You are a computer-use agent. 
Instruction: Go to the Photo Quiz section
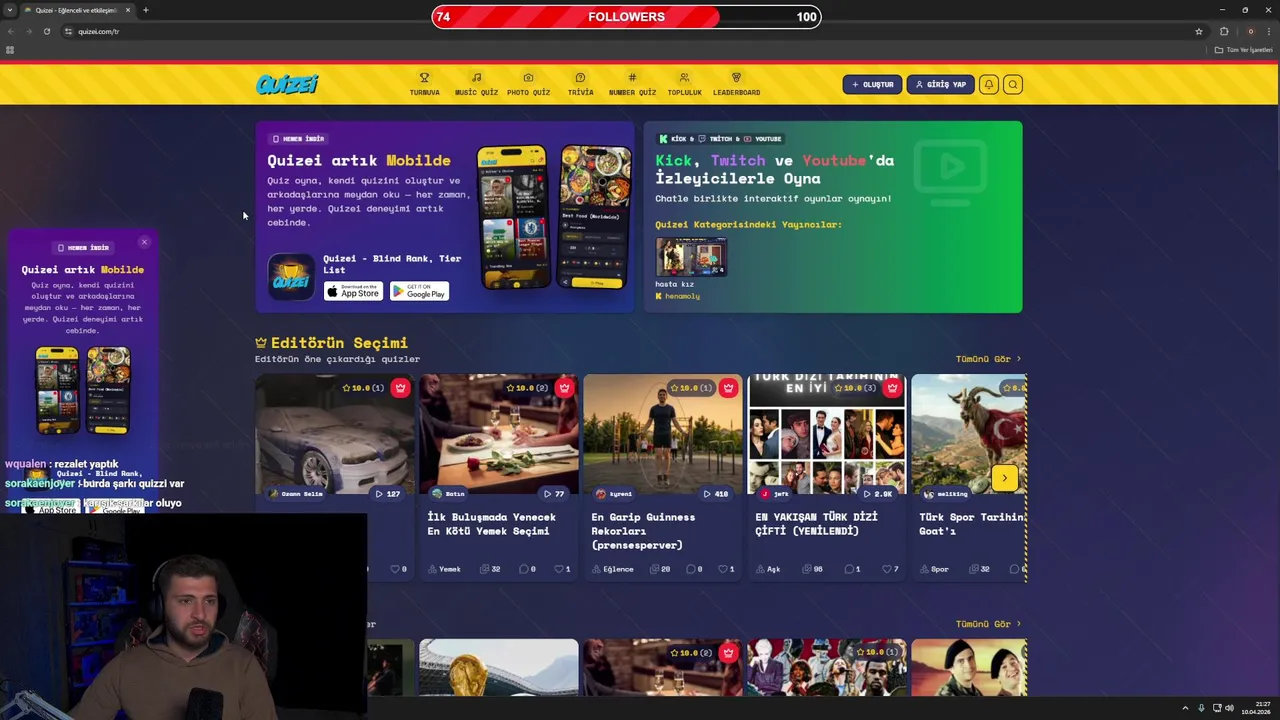pos(528,84)
